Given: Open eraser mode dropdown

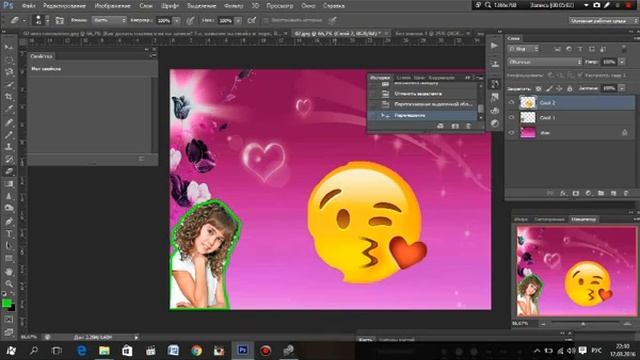Looking at the screenshot, I should click(109, 20).
